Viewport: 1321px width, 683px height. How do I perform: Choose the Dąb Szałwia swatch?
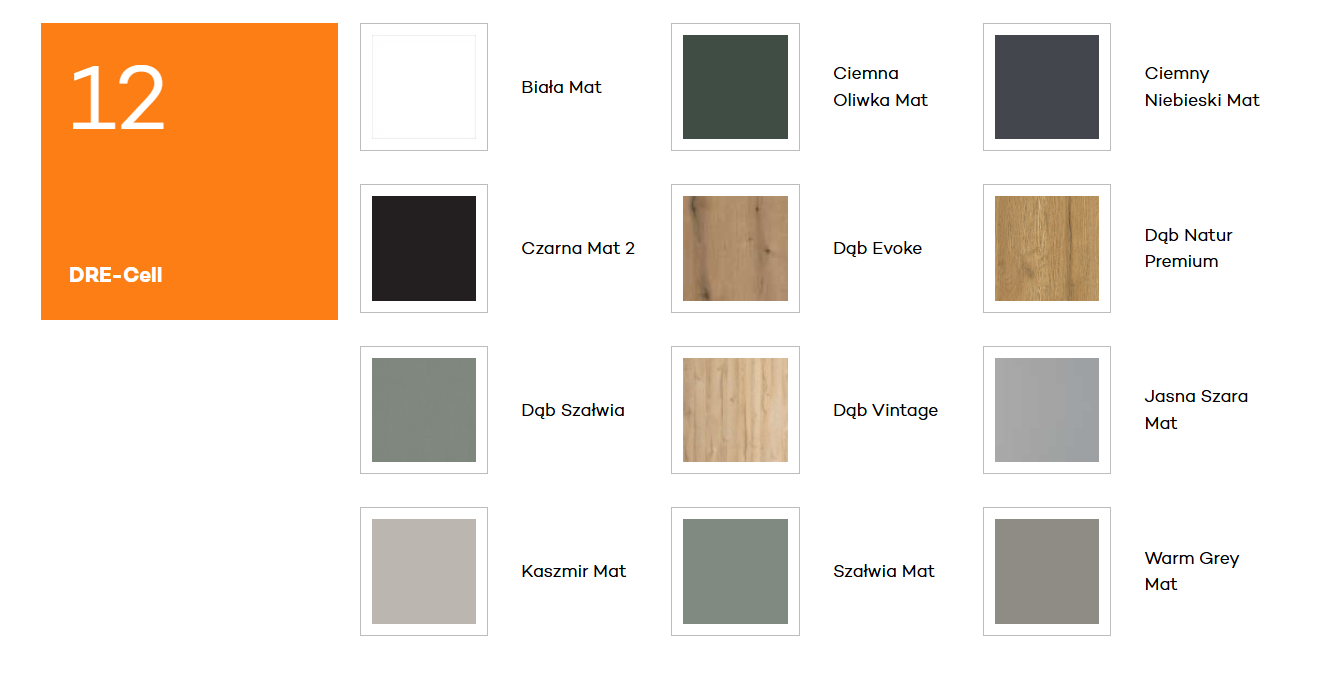coord(424,410)
